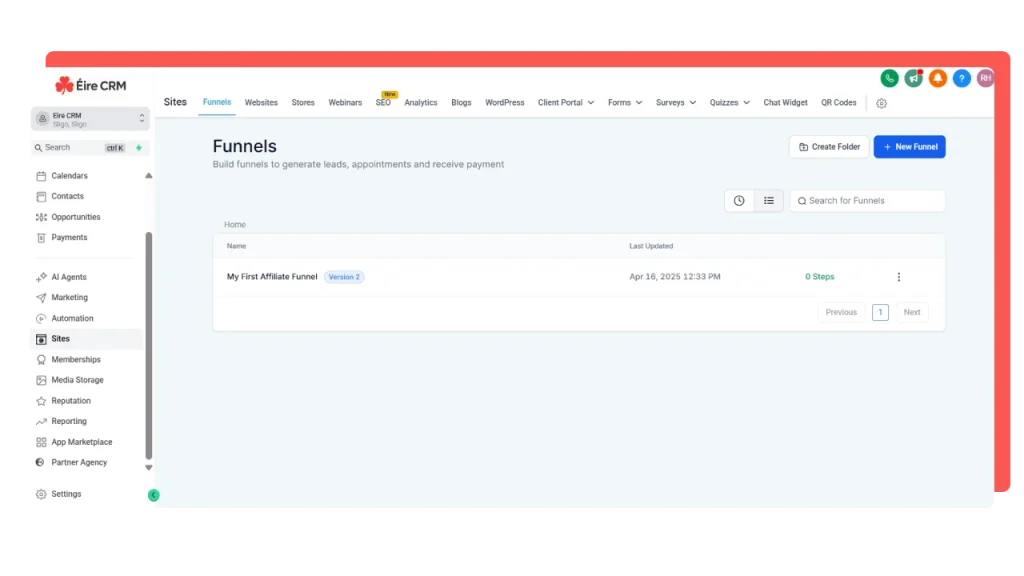
Task: Click the sidebar Search box
Action: point(79,148)
